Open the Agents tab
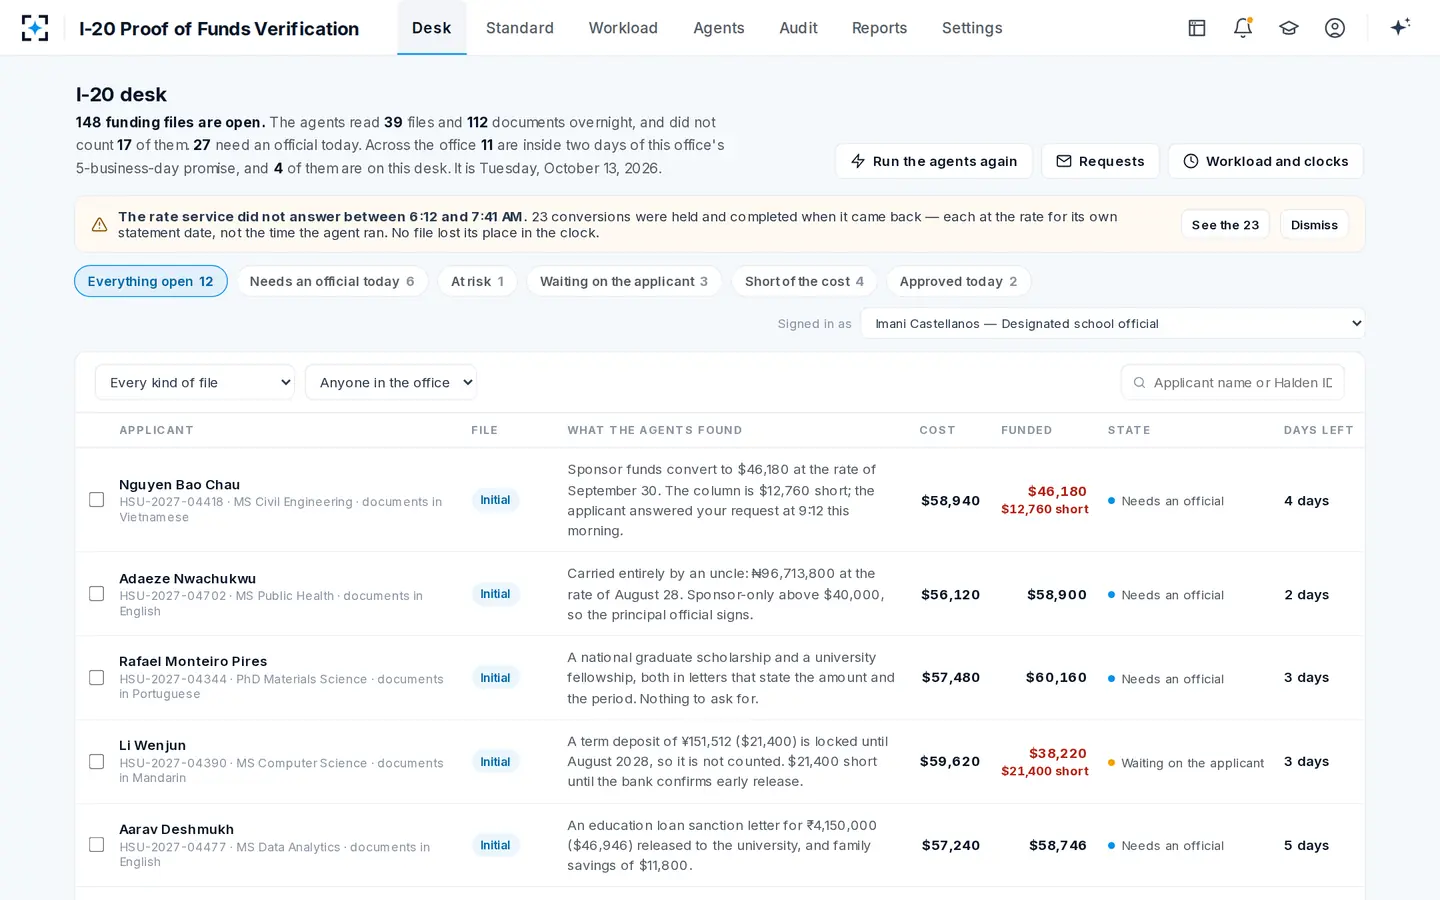Viewport: 1440px width, 900px height. [x=719, y=28]
